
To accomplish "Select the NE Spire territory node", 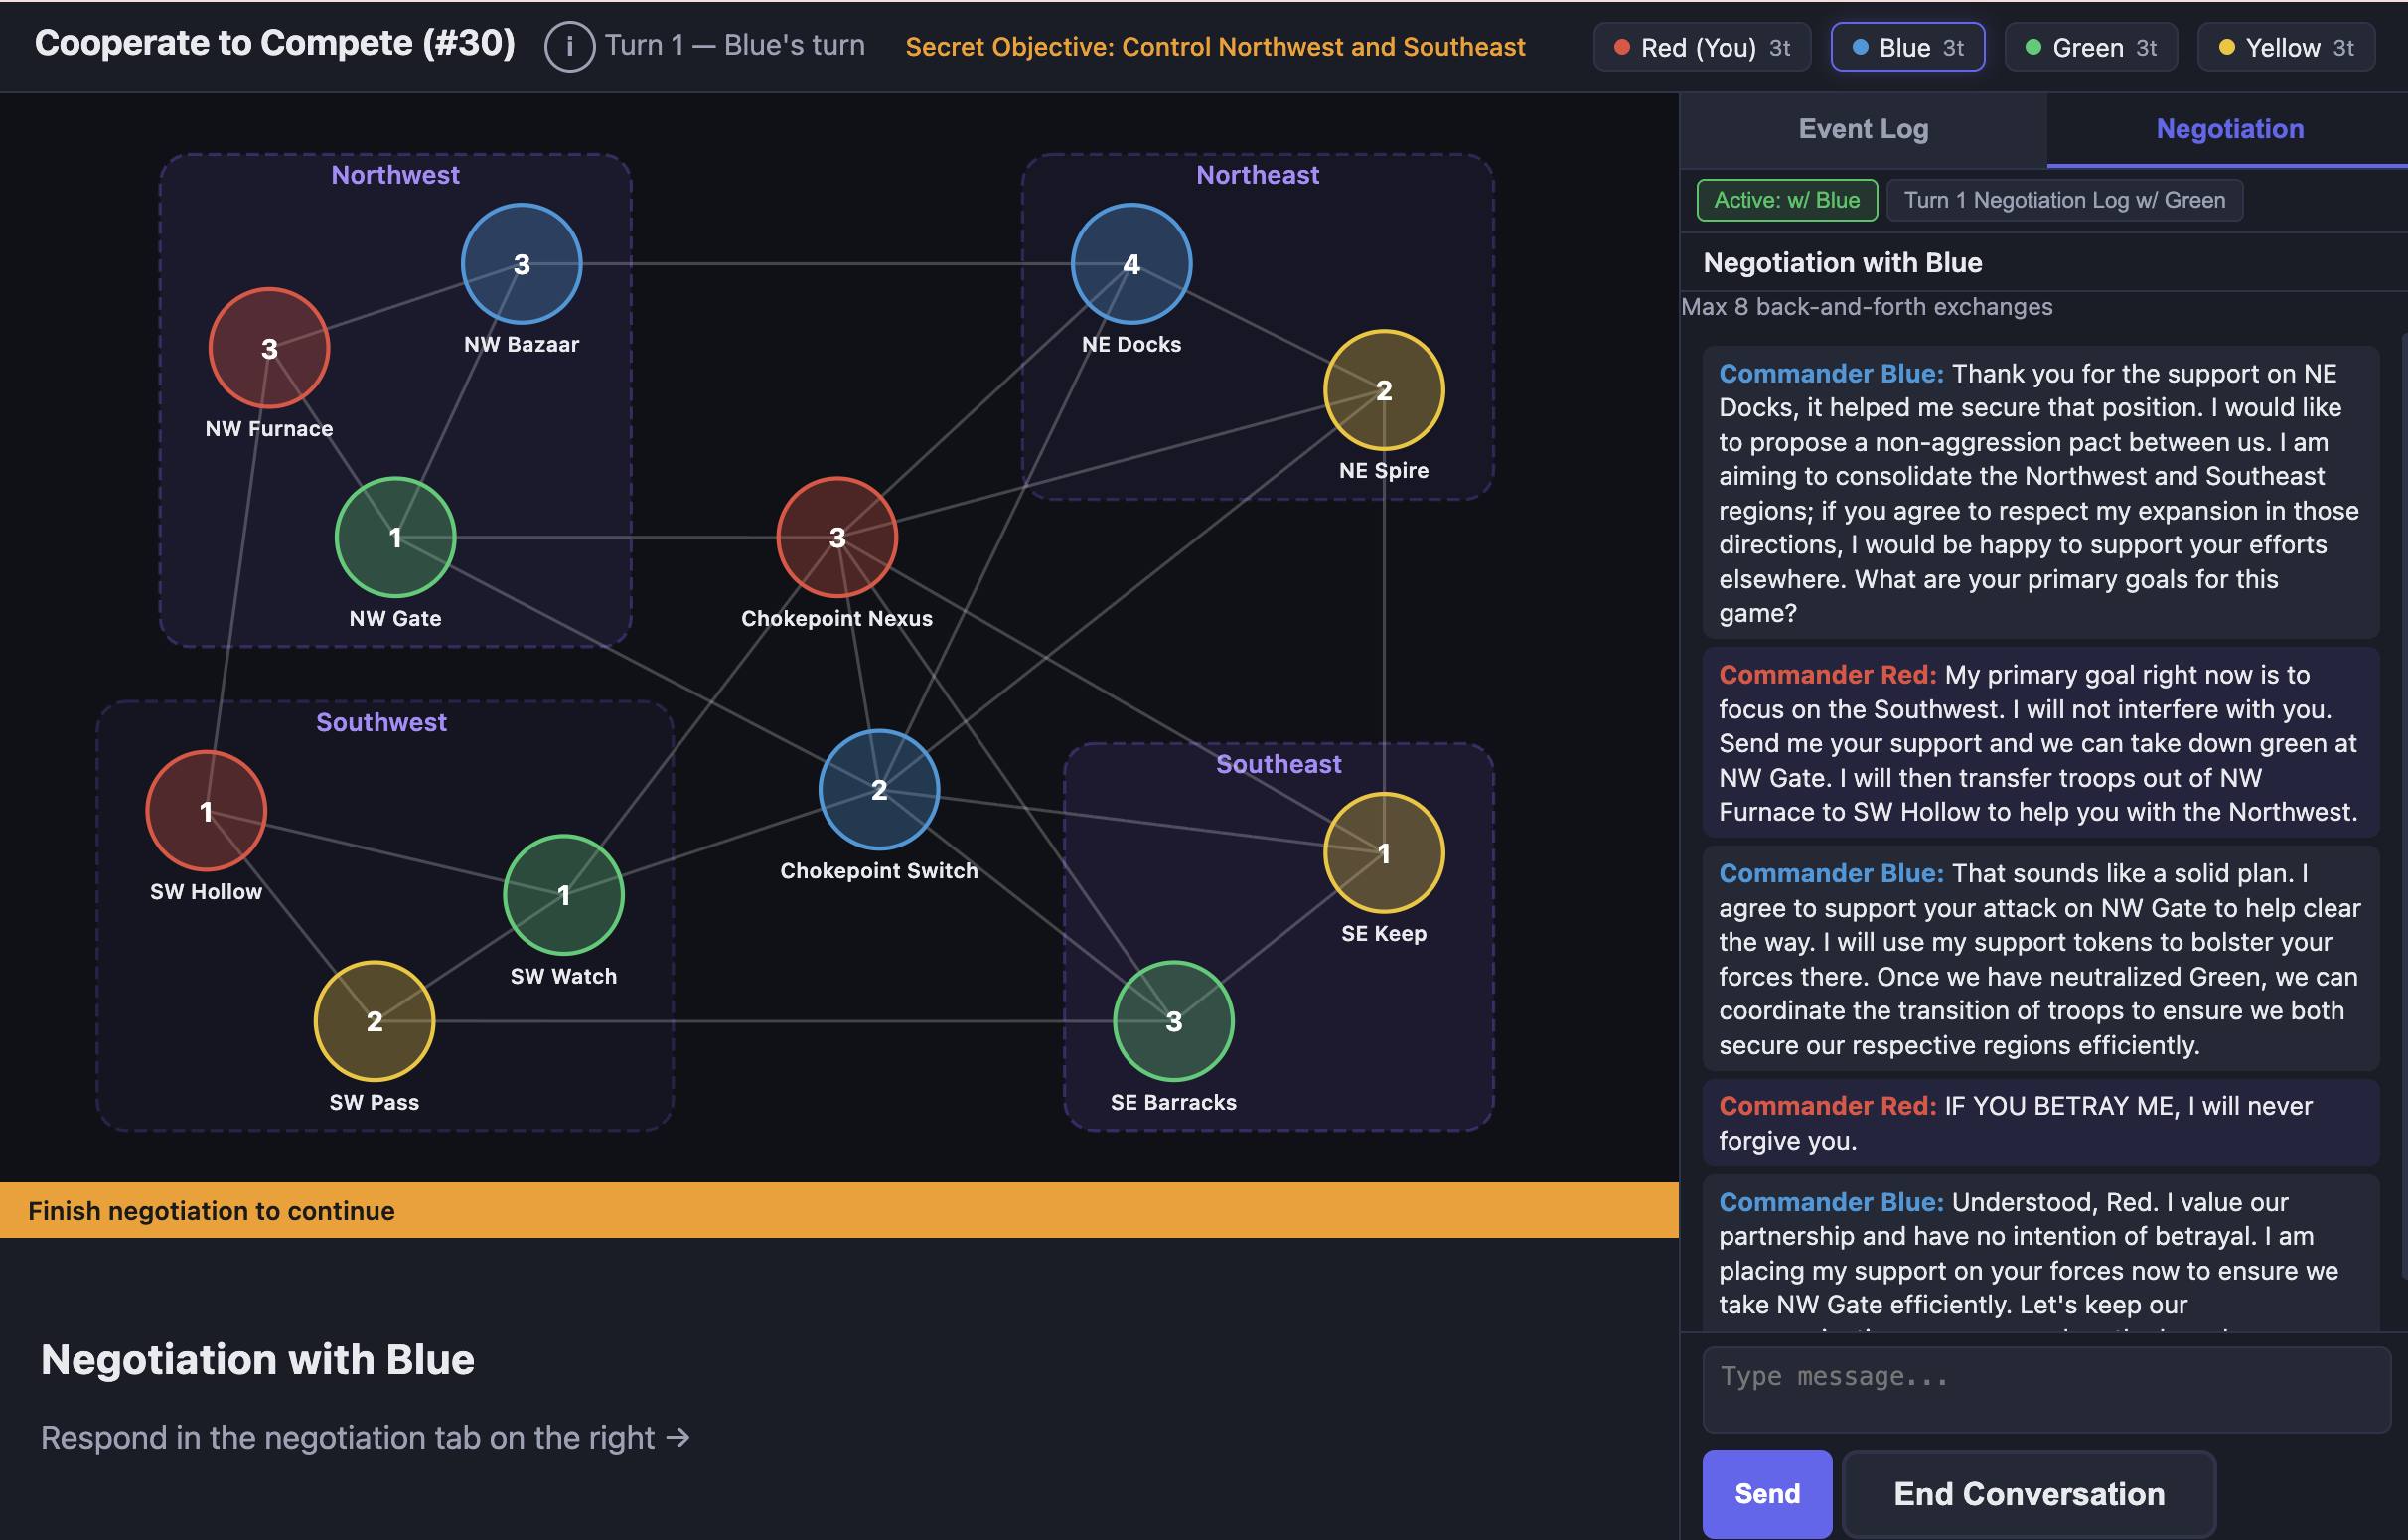I will click(1383, 390).
